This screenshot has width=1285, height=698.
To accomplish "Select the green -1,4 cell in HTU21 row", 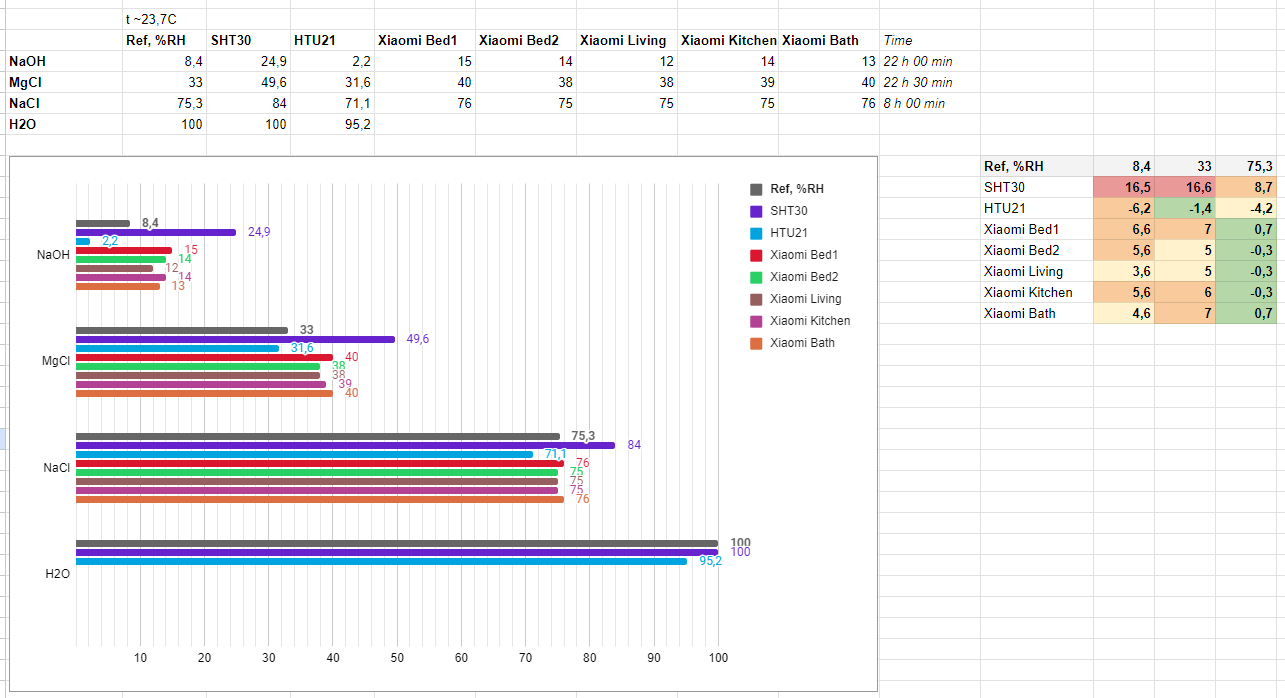I will click(1186, 208).
